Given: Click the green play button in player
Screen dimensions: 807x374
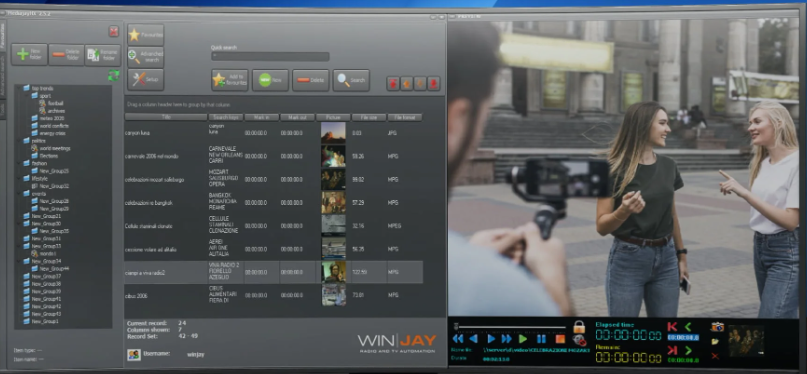Looking at the screenshot, I should click(x=523, y=339).
